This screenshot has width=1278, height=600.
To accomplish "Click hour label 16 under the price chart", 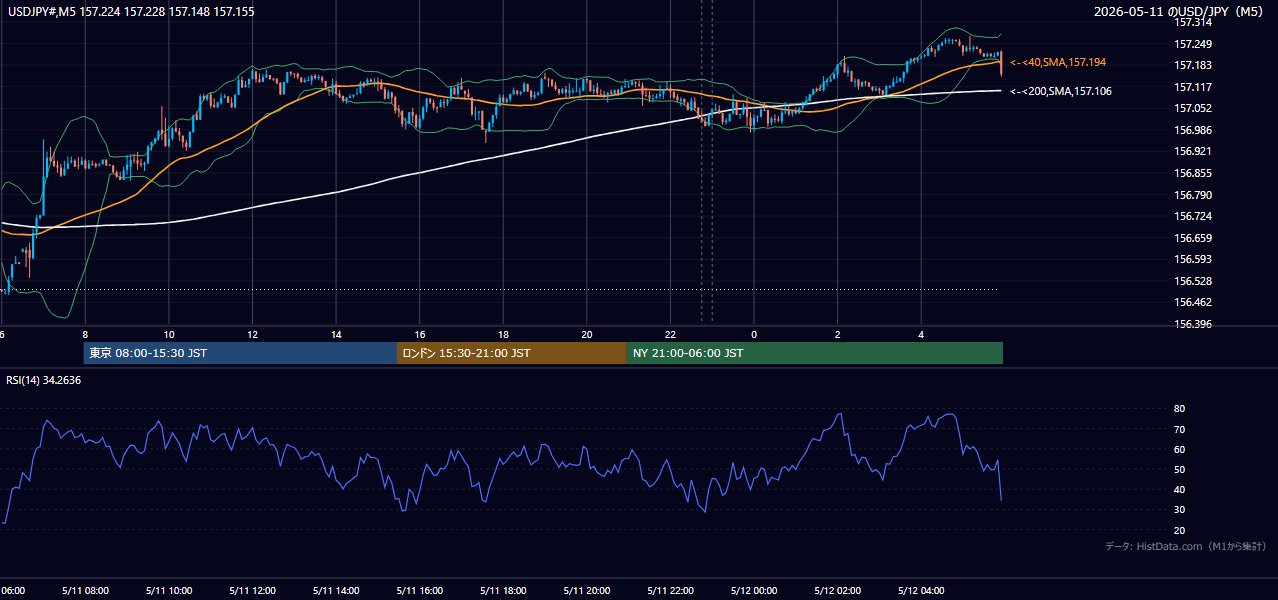I will coord(420,334).
